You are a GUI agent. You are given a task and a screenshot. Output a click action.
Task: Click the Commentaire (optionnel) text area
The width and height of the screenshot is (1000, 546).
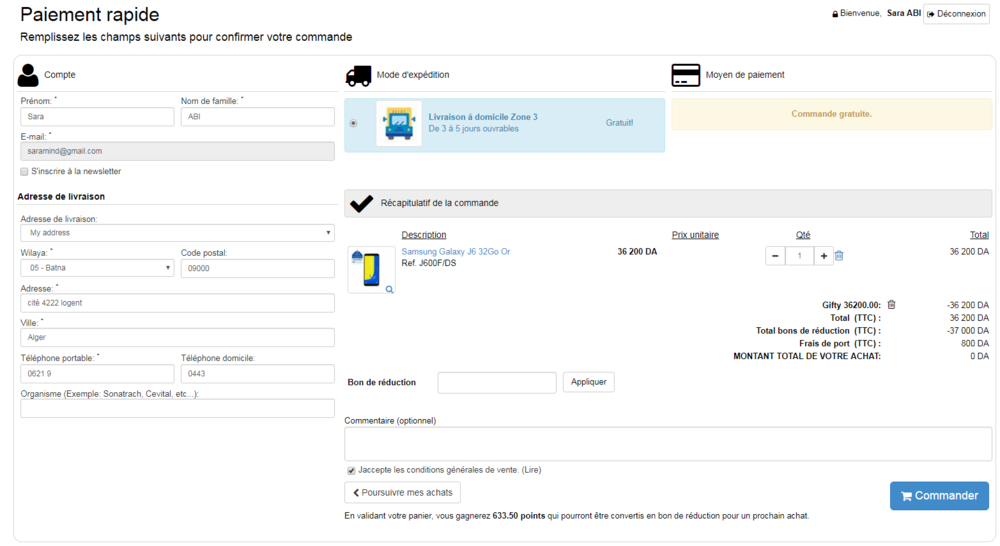pos(668,444)
